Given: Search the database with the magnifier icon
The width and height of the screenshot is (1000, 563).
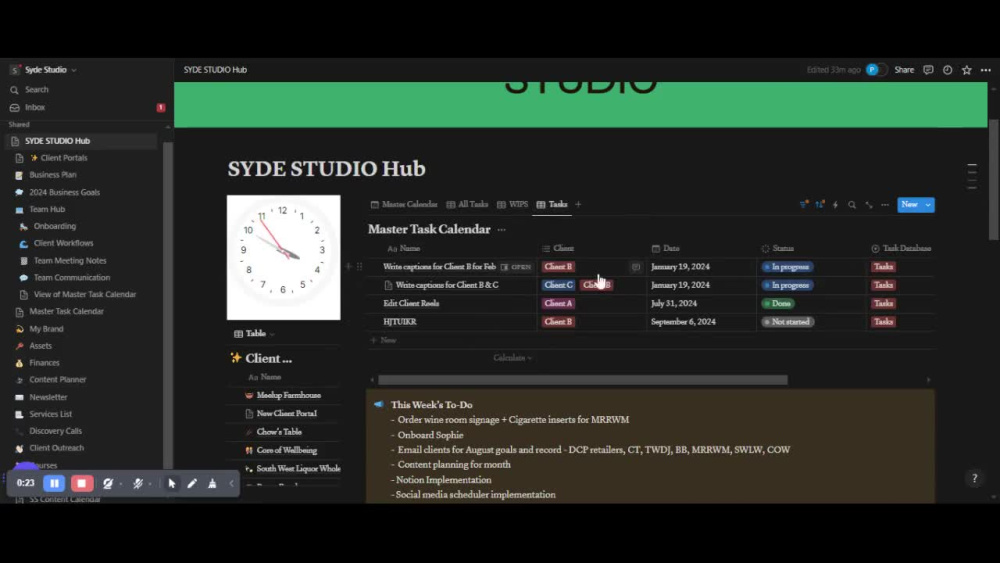Looking at the screenshot, I should coord(852,205).
